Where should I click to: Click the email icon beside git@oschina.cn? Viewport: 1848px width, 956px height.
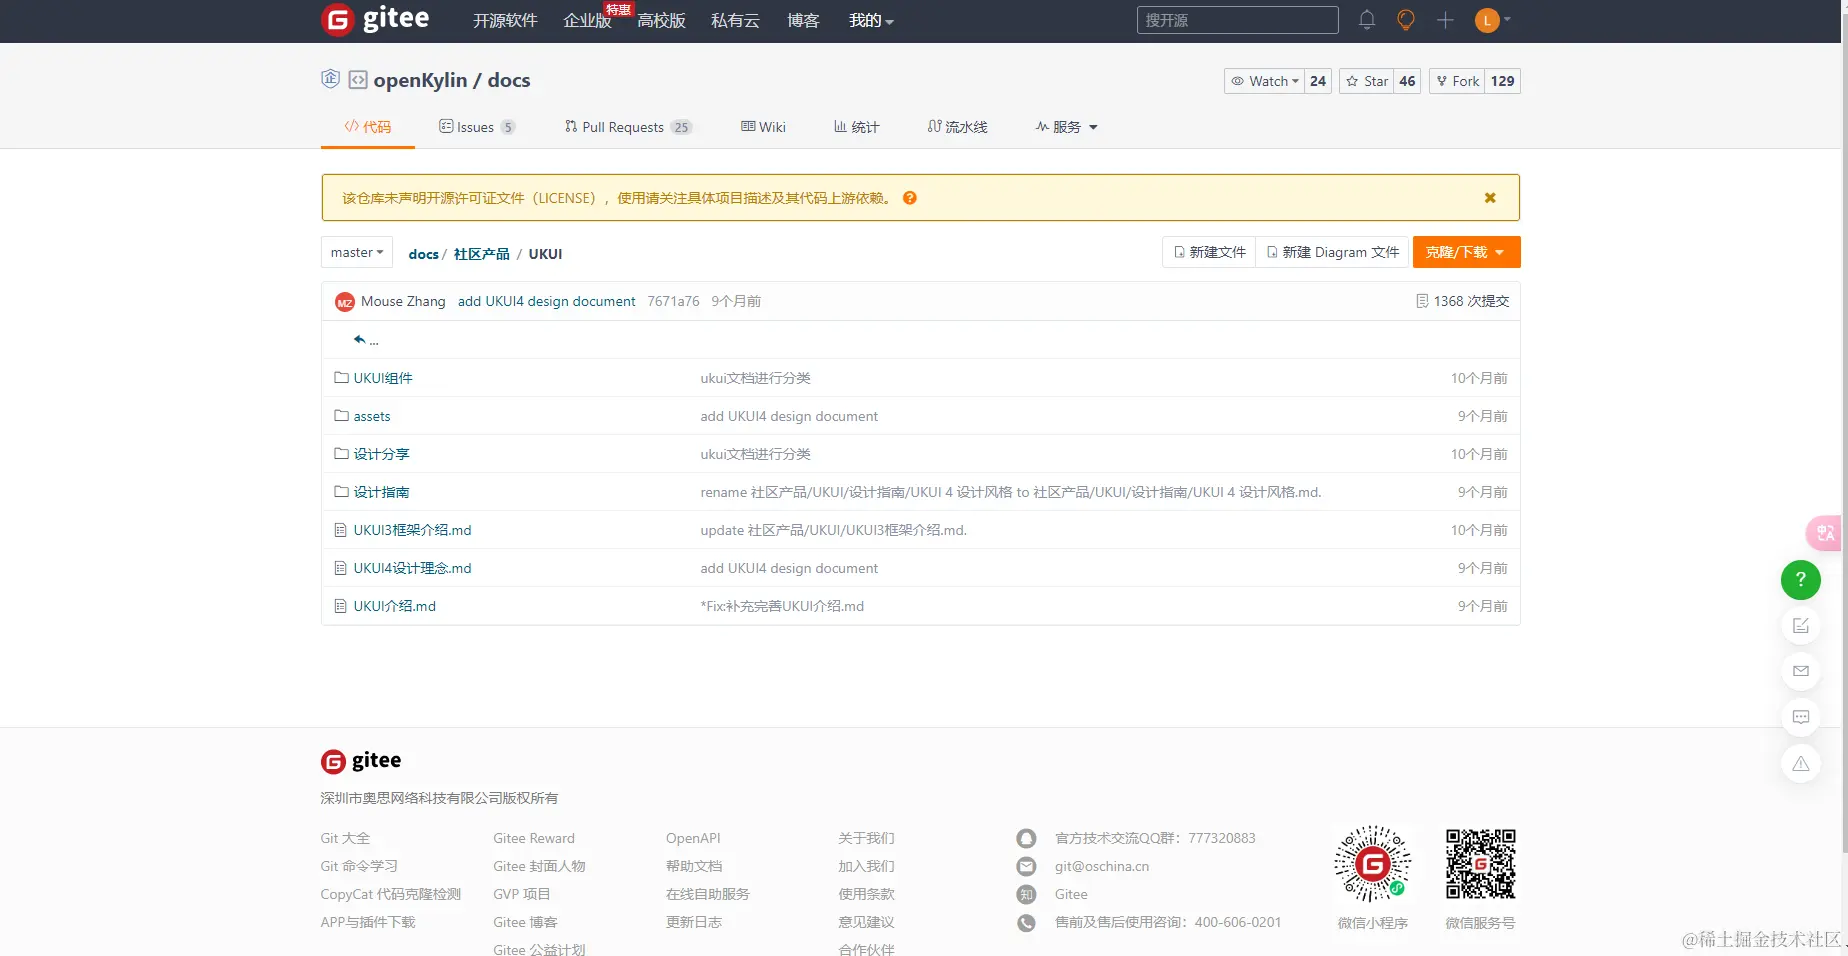pos(1026,866)
